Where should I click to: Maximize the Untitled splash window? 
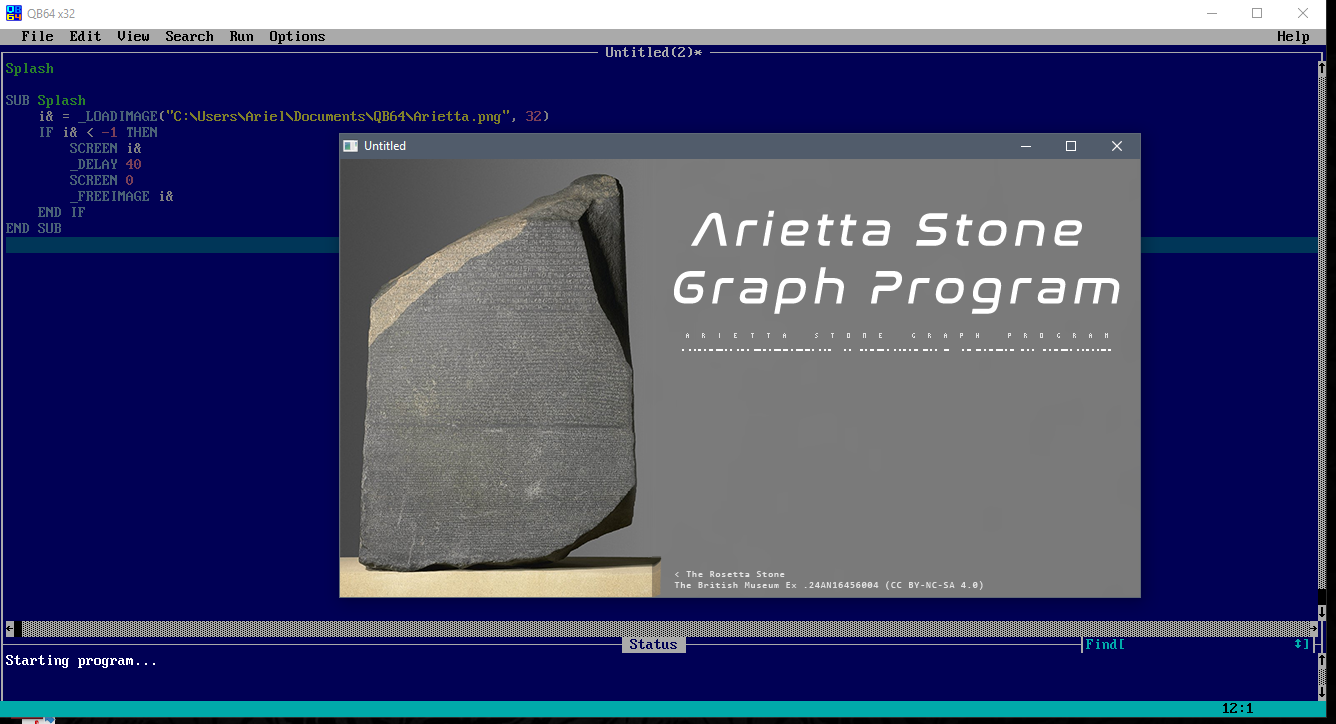coord(1071,146)
